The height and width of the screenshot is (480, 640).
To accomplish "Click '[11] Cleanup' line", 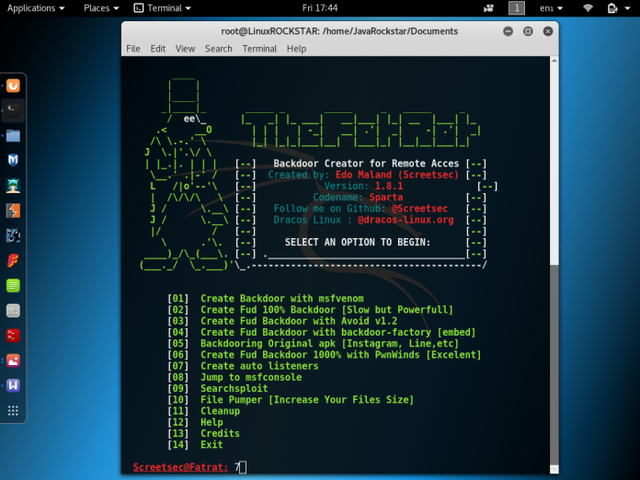I will click(x=203, y=411).
